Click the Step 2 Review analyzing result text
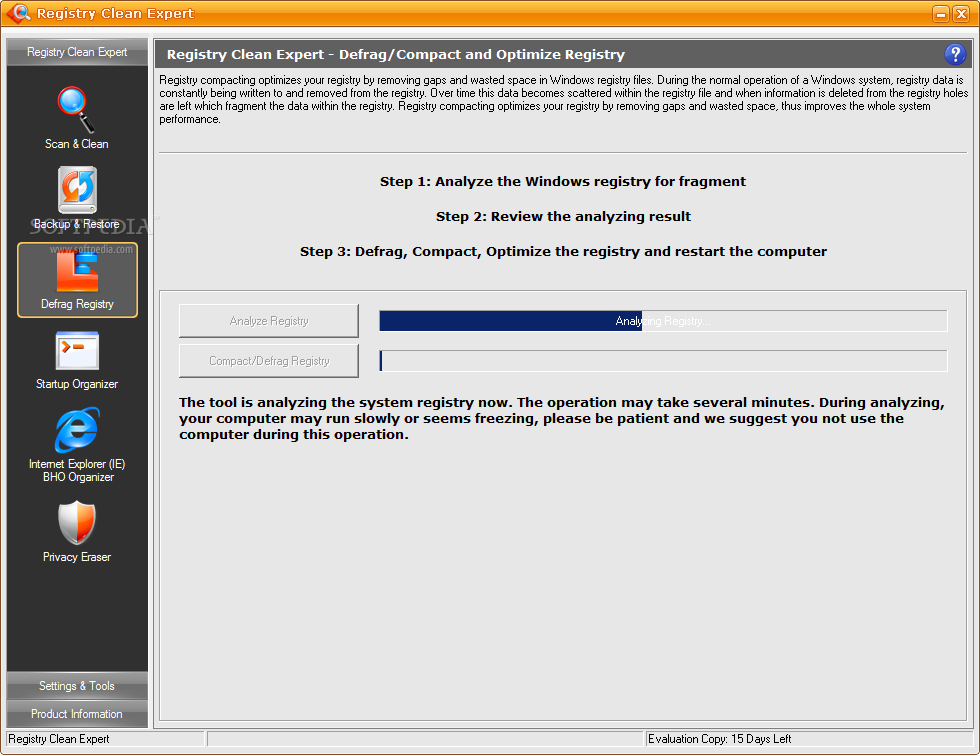The height and width of the screenshot is (755, 980). 563,216
